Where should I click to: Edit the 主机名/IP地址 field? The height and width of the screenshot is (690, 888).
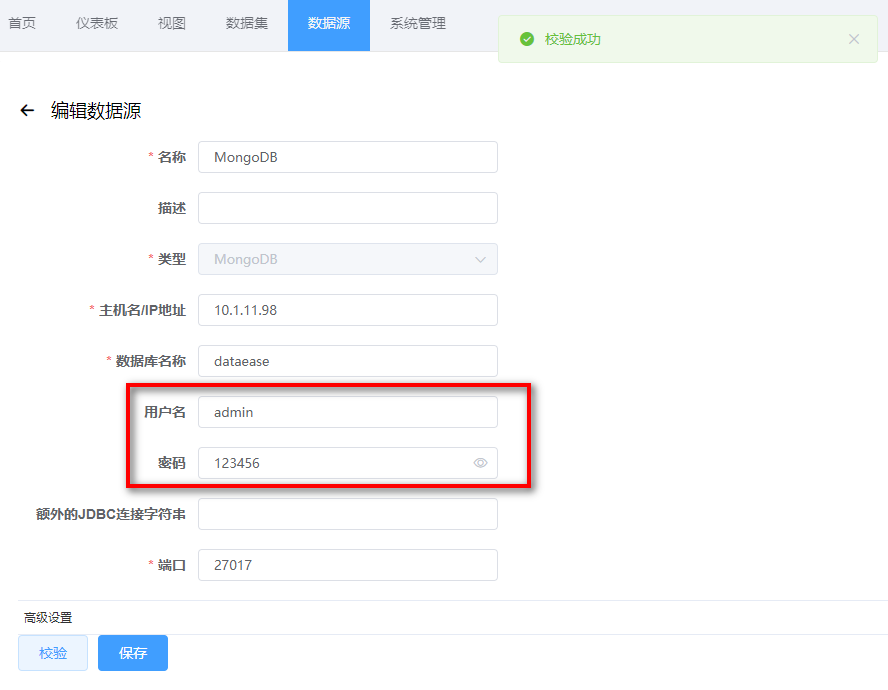click(x=348, y=310)
